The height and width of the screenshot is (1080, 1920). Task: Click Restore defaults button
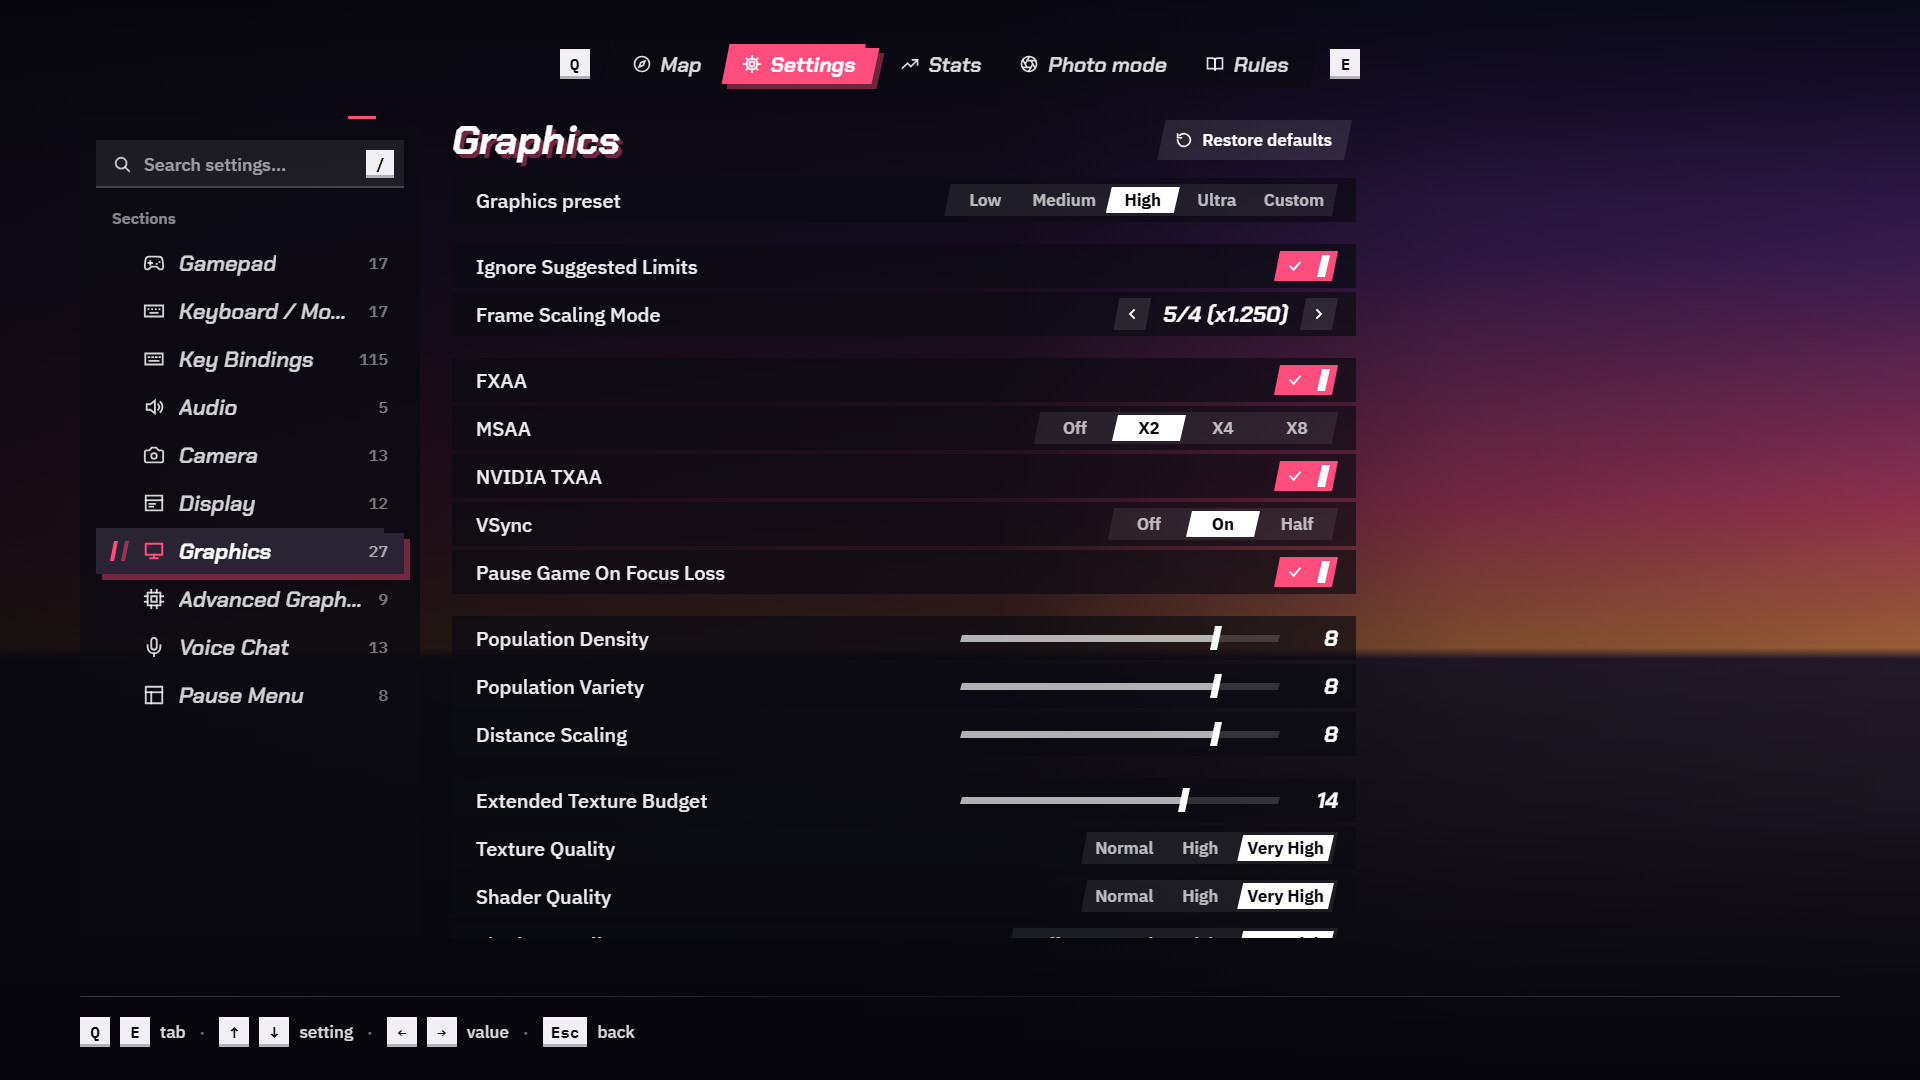click(x=1255, y=140)
